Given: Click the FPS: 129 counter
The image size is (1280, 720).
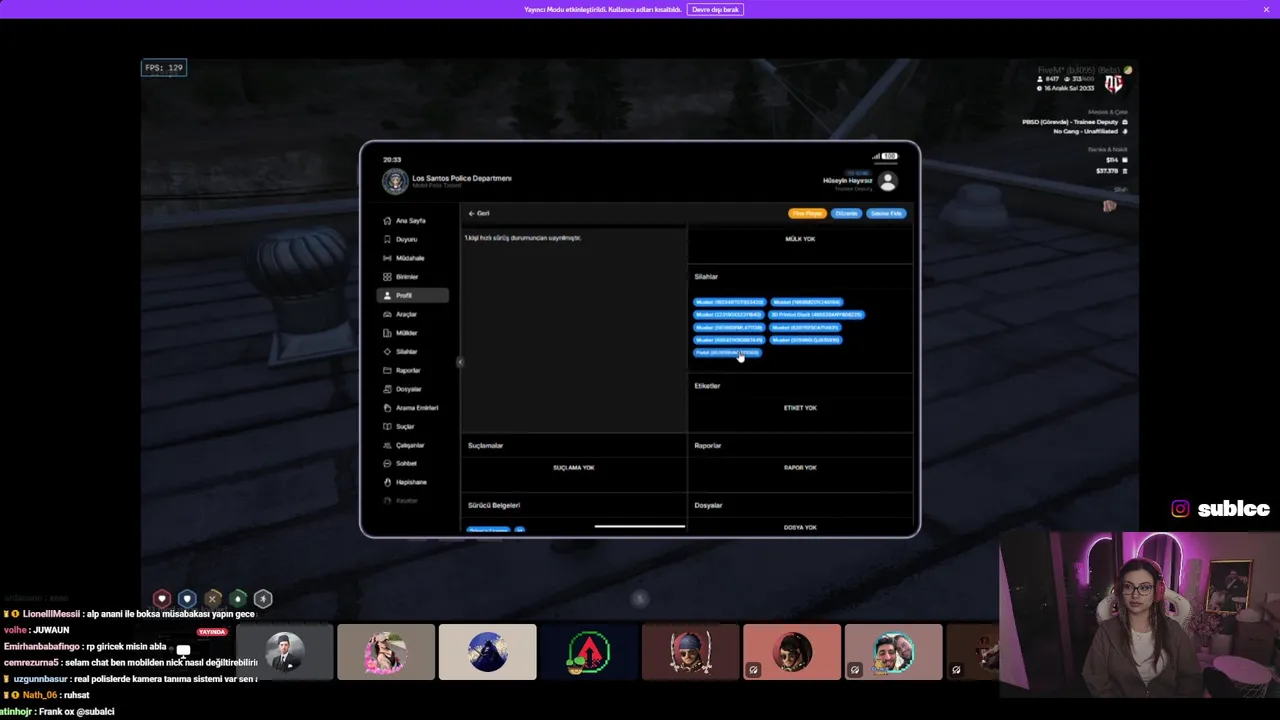Looking at the screenshot, I should click(x=164, y=68).
